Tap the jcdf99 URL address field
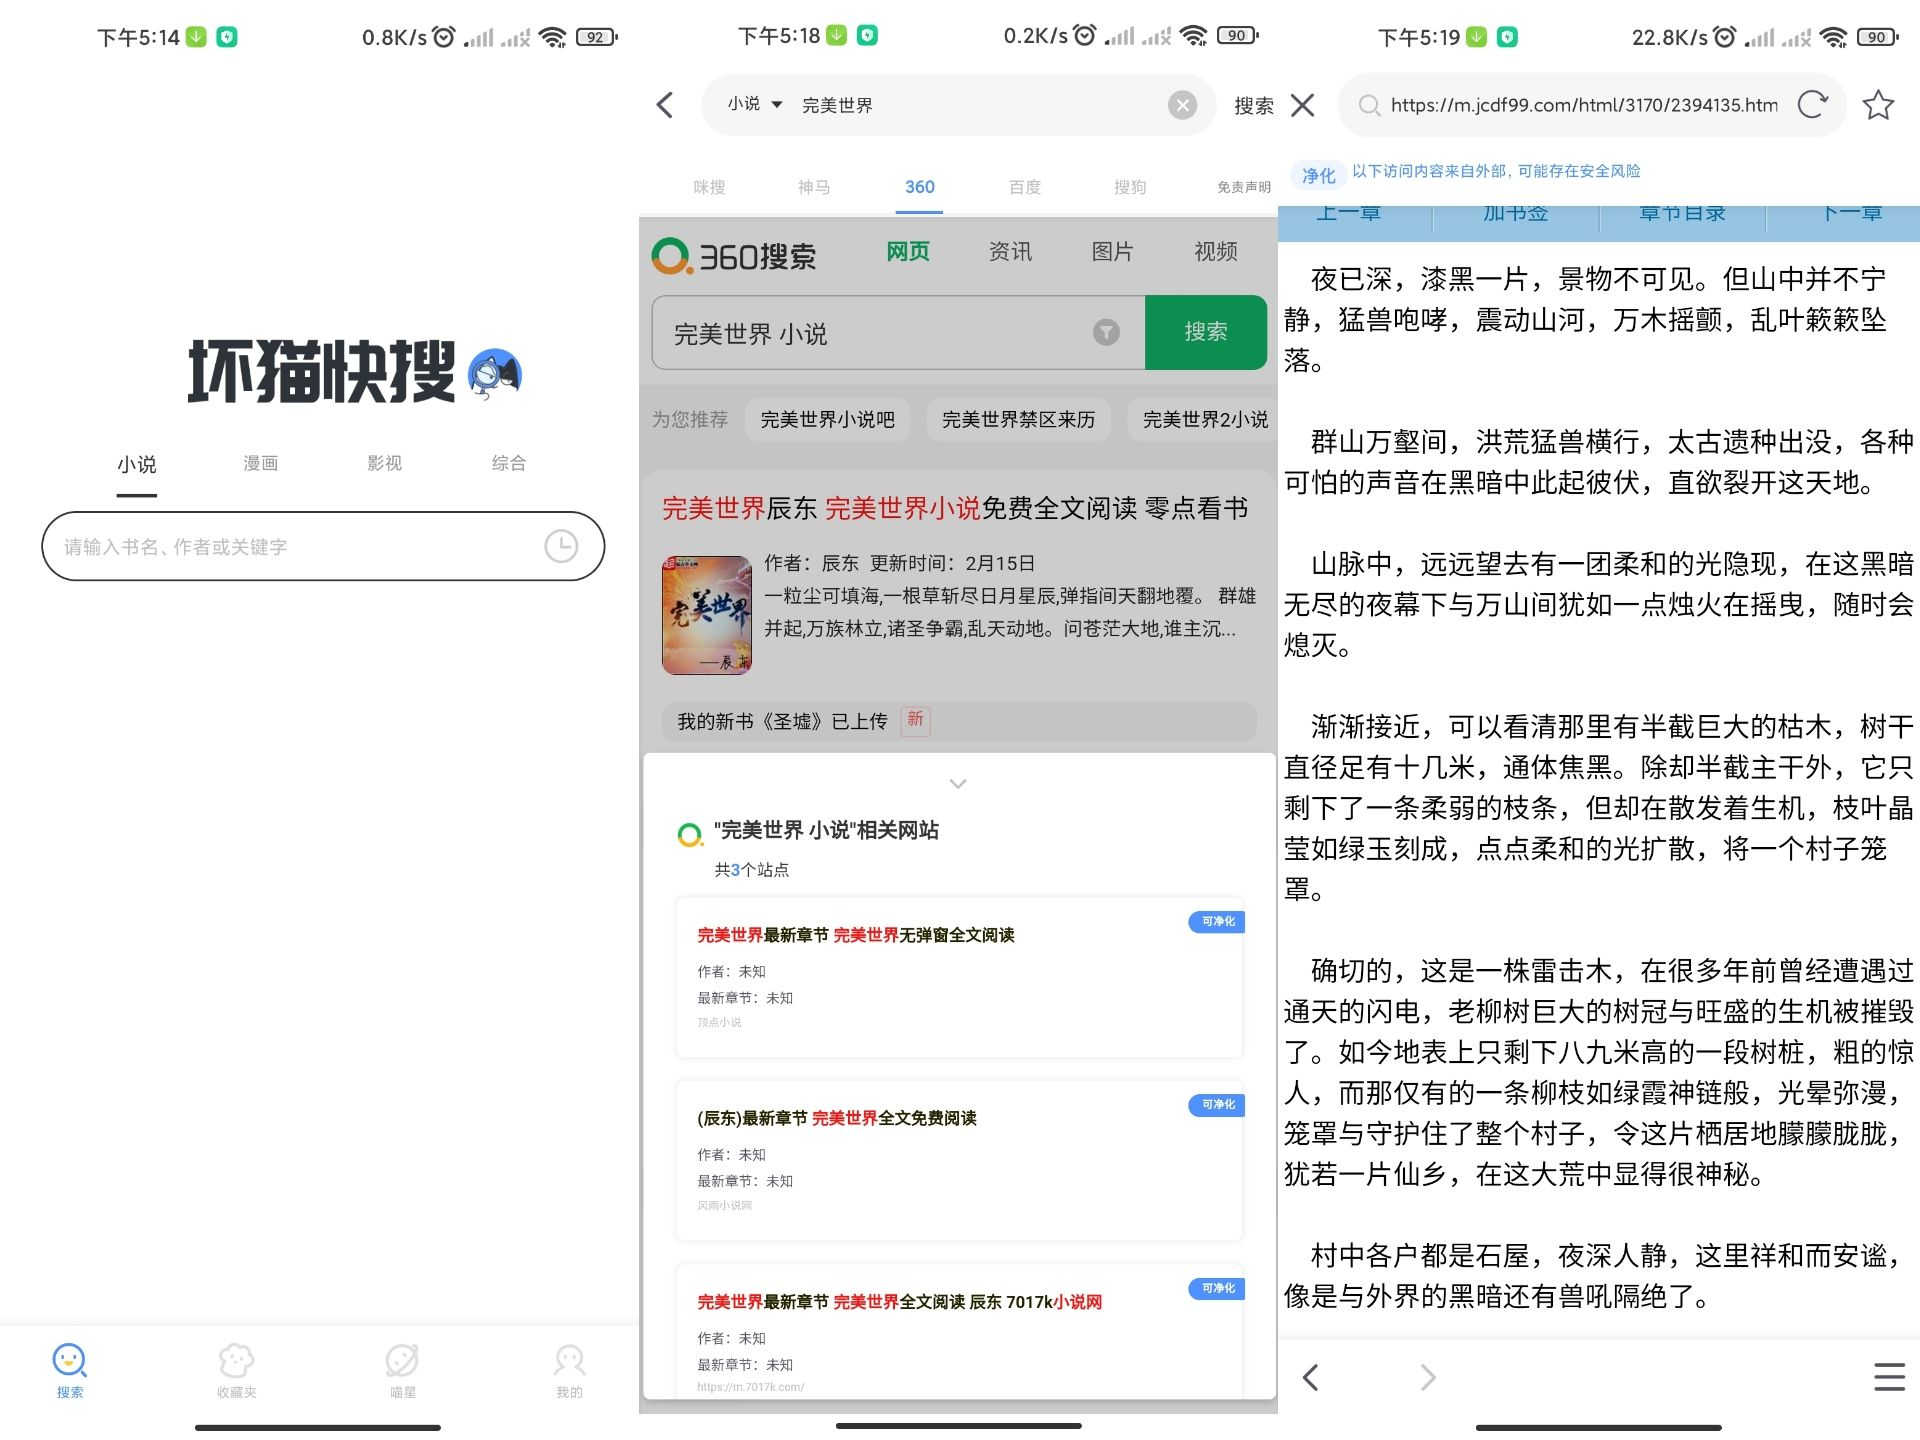The width and height of the screenshot is (1920, 1440). coord(1583,105)
